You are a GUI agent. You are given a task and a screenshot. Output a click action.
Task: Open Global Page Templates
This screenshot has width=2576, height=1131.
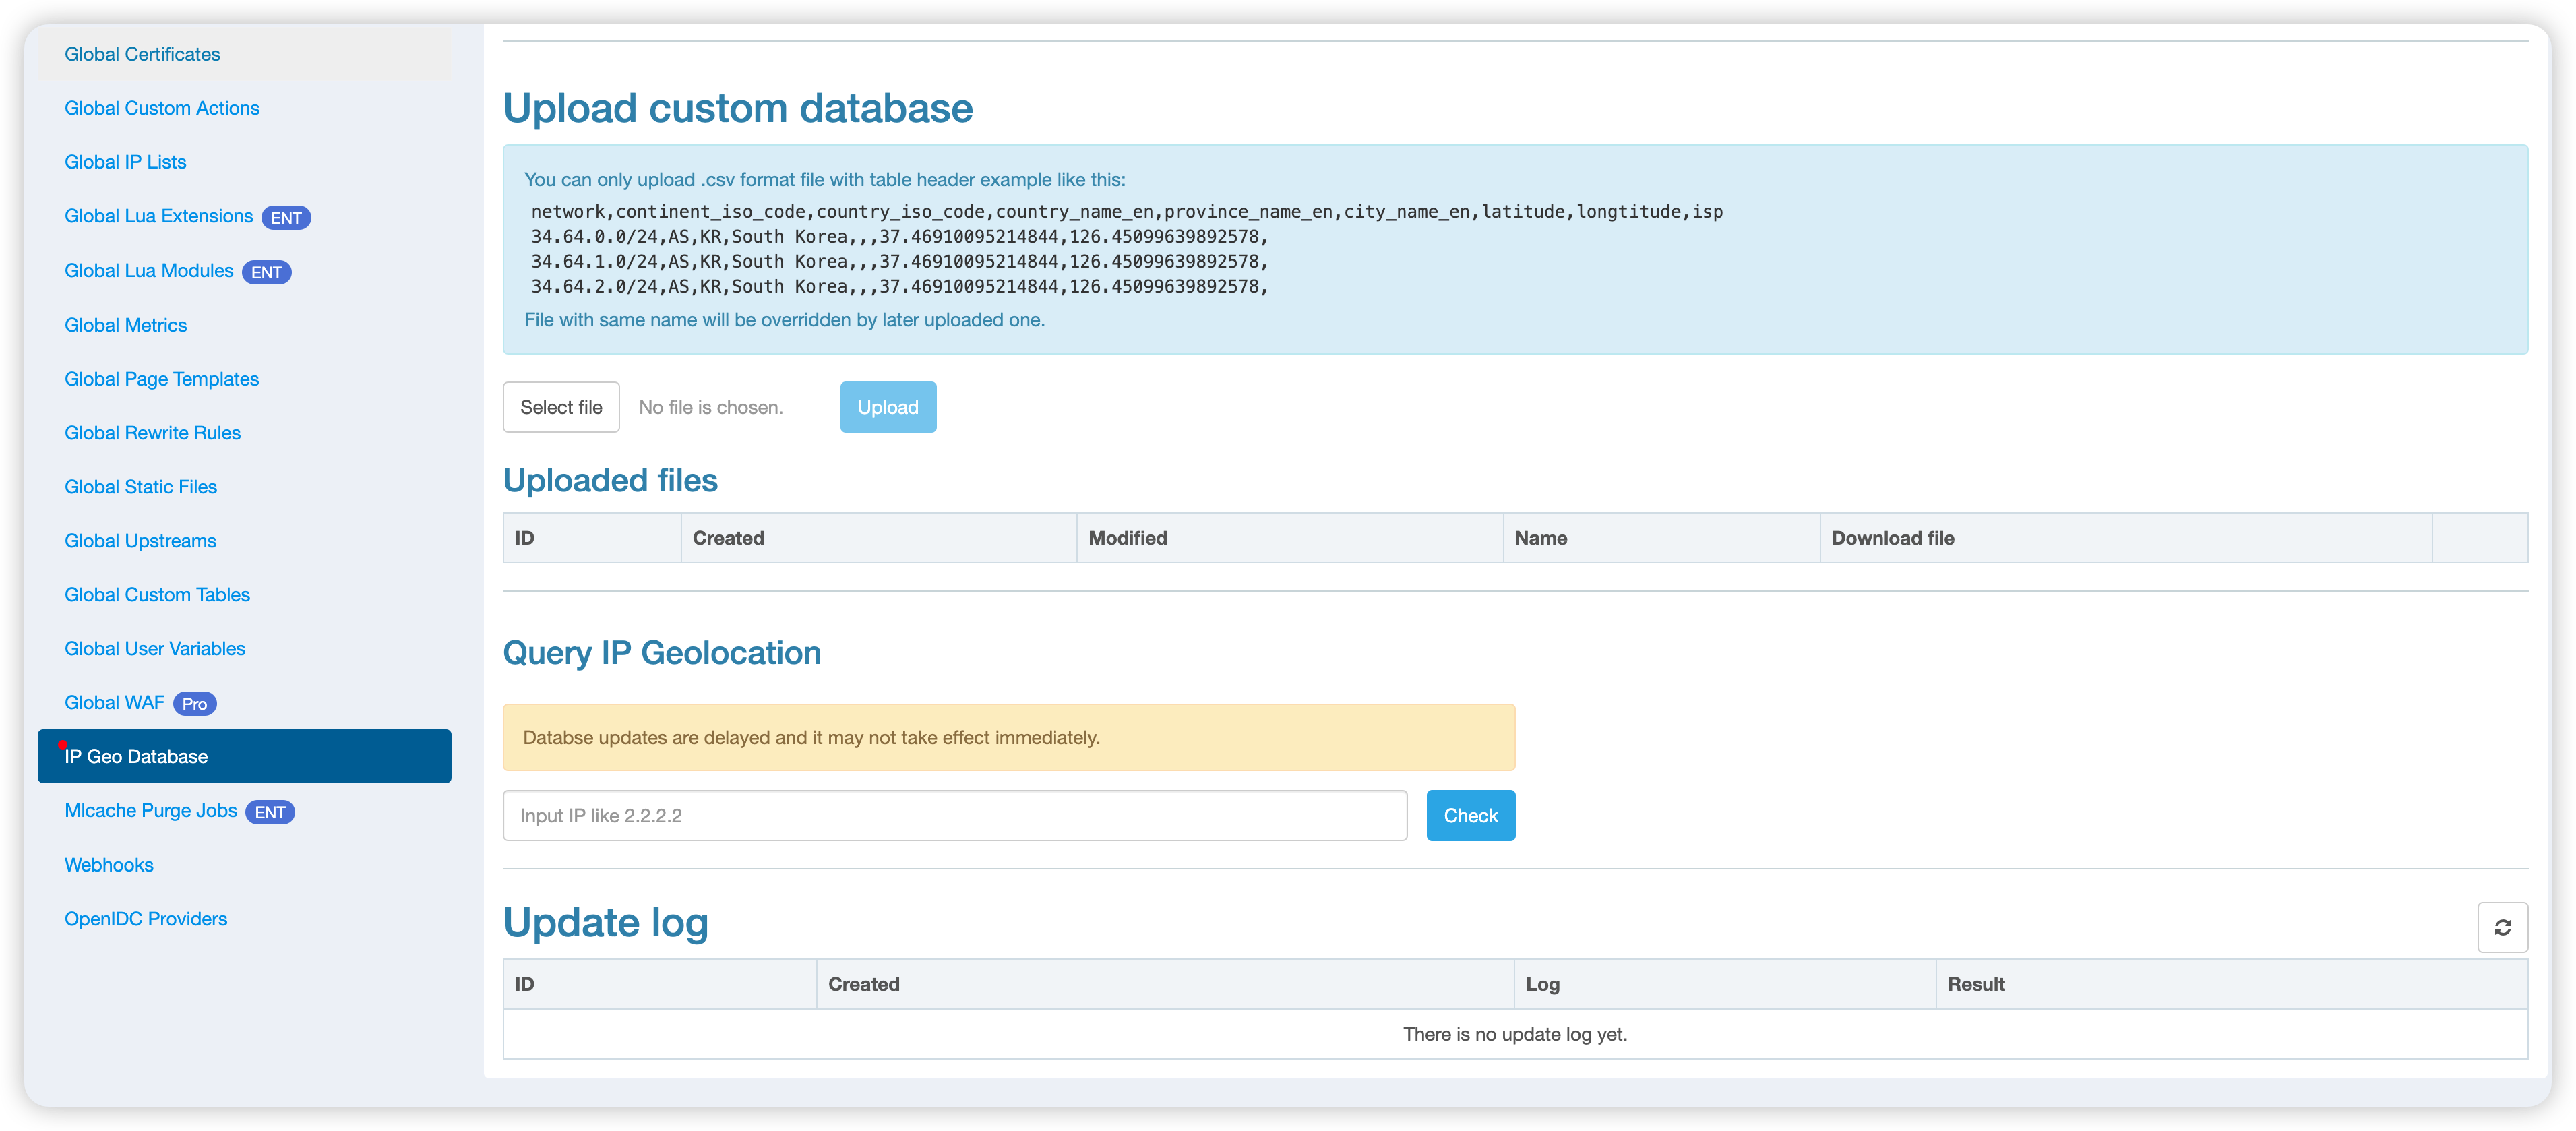[x=161, y=379]
